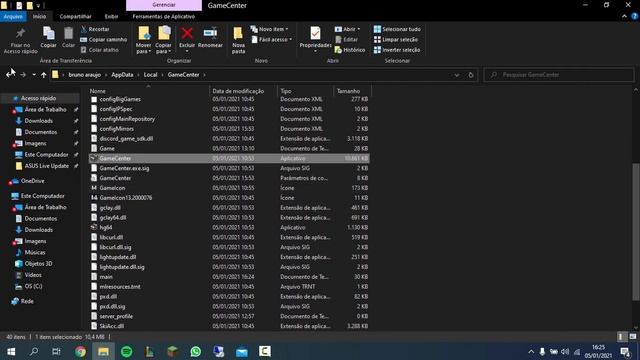Go back with the back arrow
The image size is (640, 360).
(10, 75)
